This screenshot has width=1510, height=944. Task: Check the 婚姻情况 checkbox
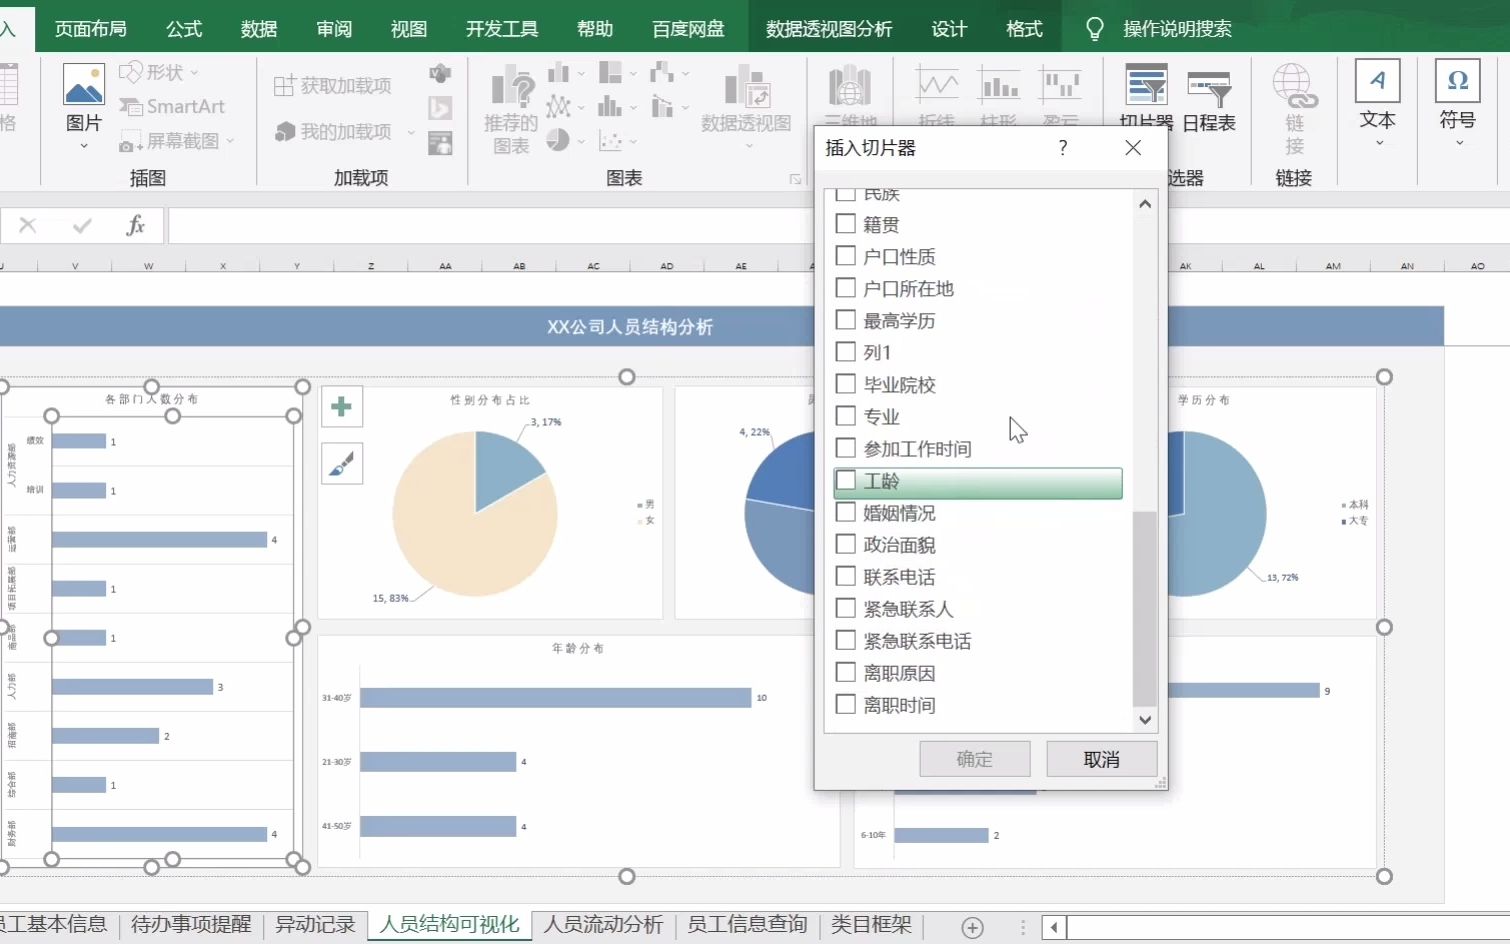[x=845, y=512]
